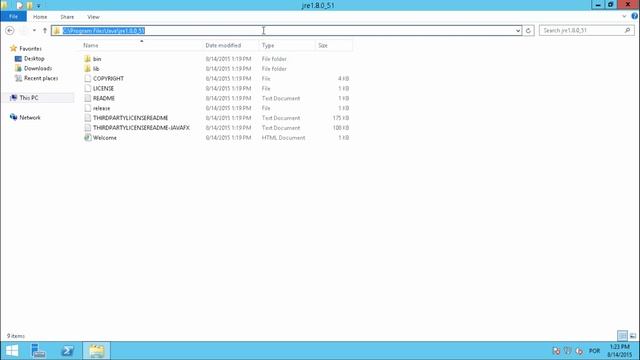Viewport: 640px width, 360px height.
Task: Click the POR language indicator
Action: (594, 351)
